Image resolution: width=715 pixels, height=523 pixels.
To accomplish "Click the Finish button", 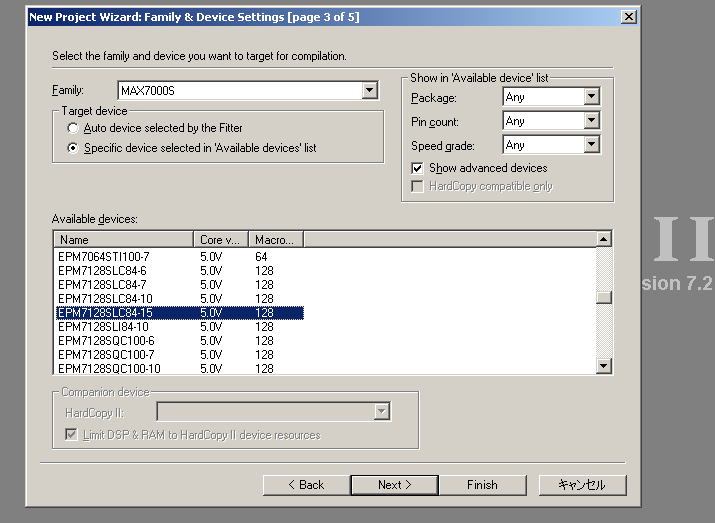I will pyautogui.click(x=482, y=485).
